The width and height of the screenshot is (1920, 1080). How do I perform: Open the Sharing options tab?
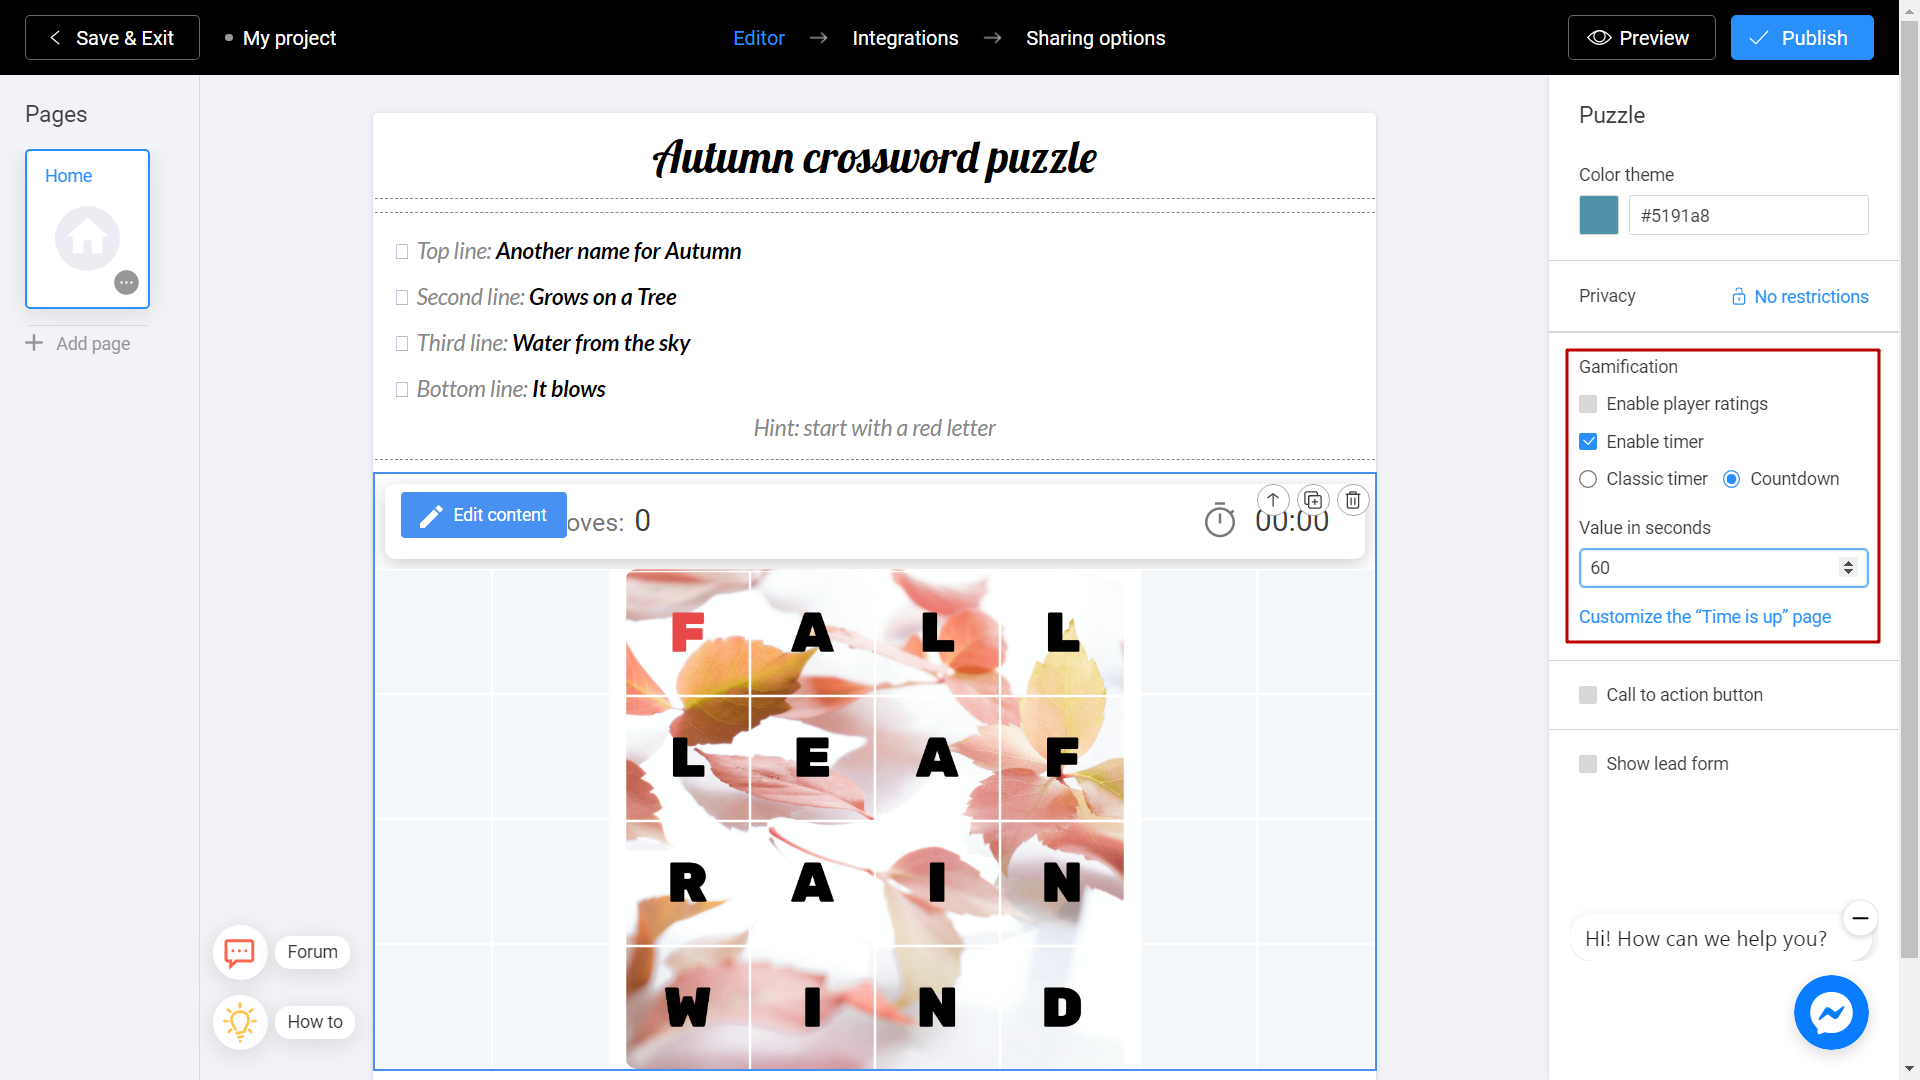[1096, 38]
